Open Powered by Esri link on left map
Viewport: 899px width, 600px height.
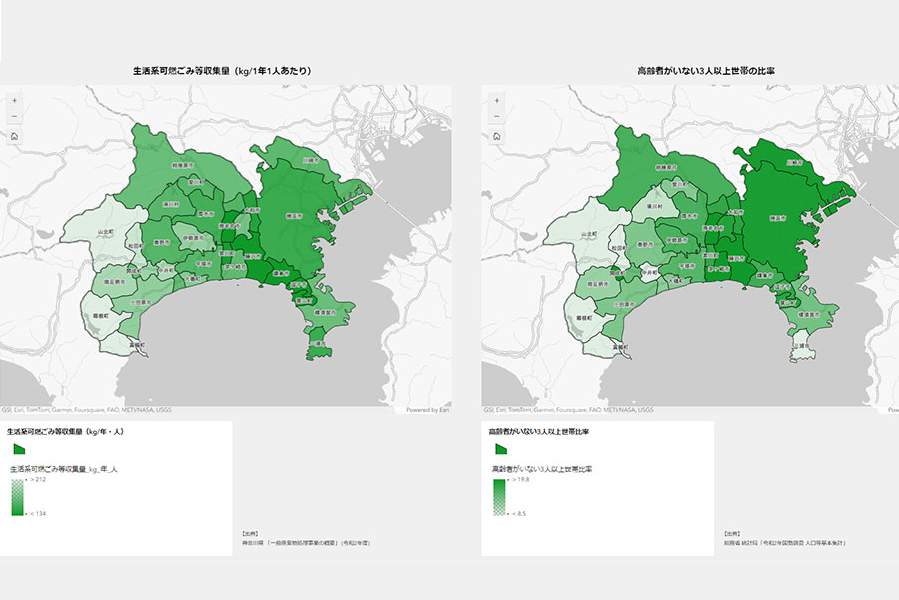coord(428,410)
